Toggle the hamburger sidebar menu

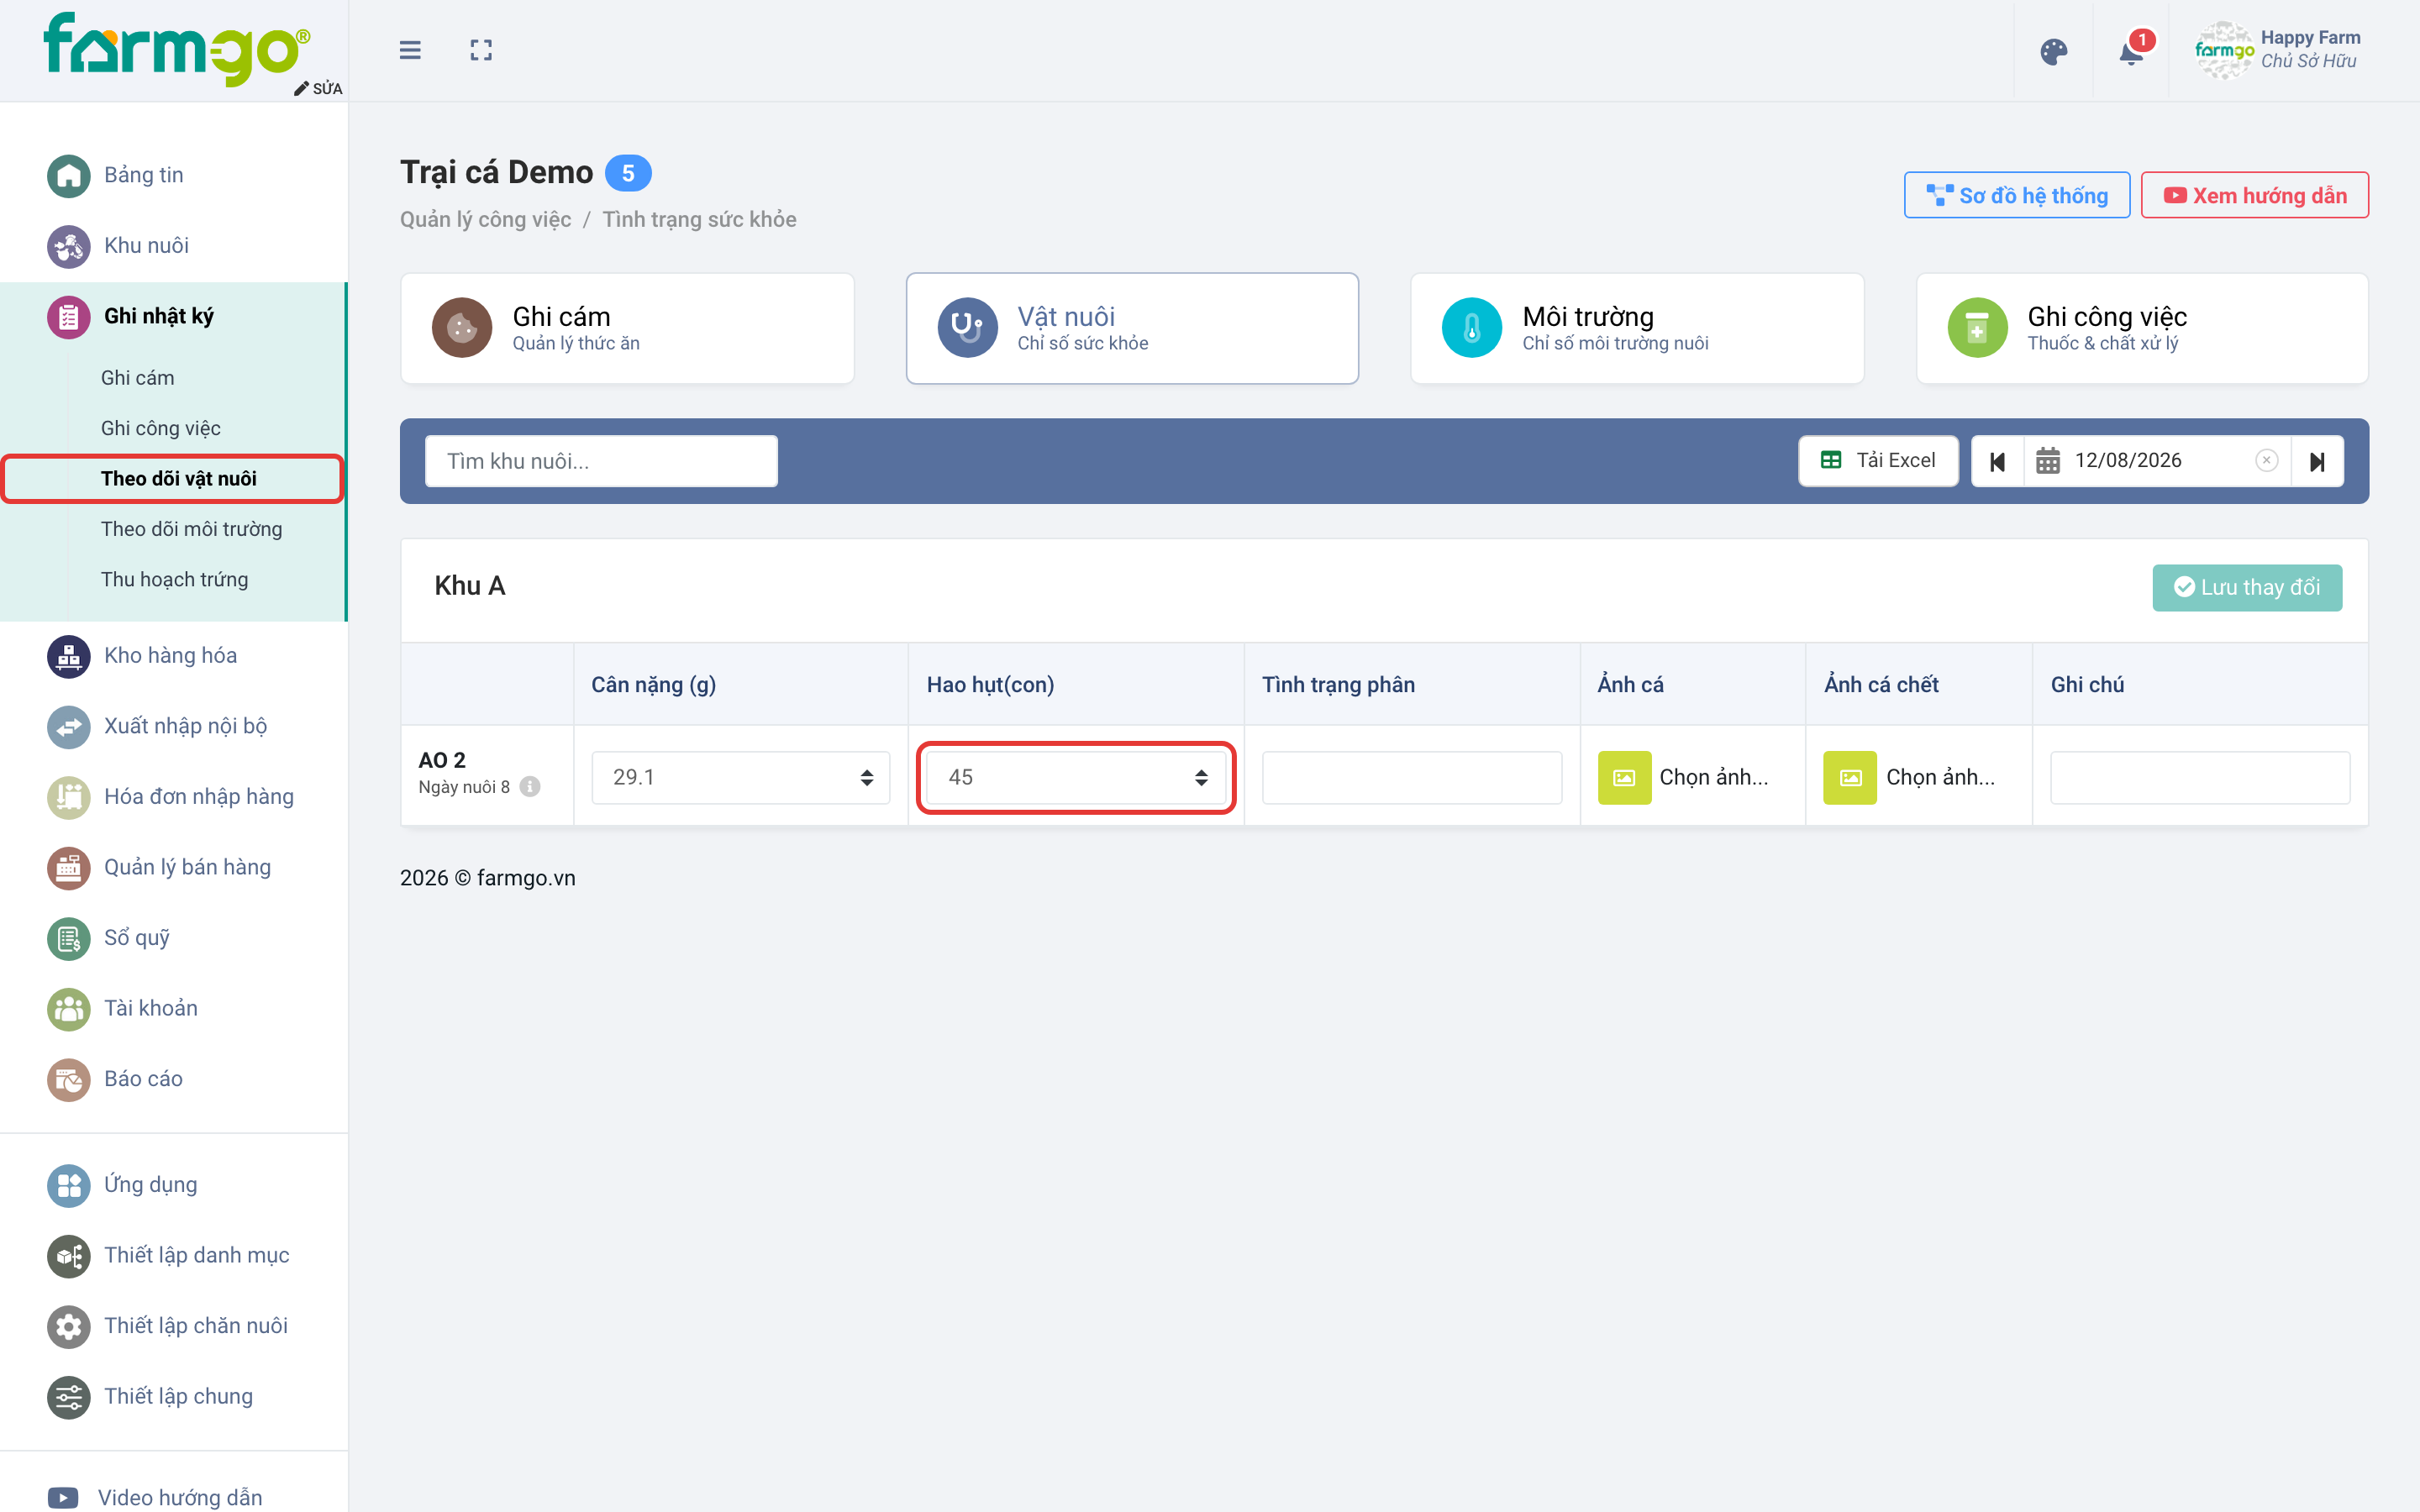pyautogui.click(x=410, y=50)
